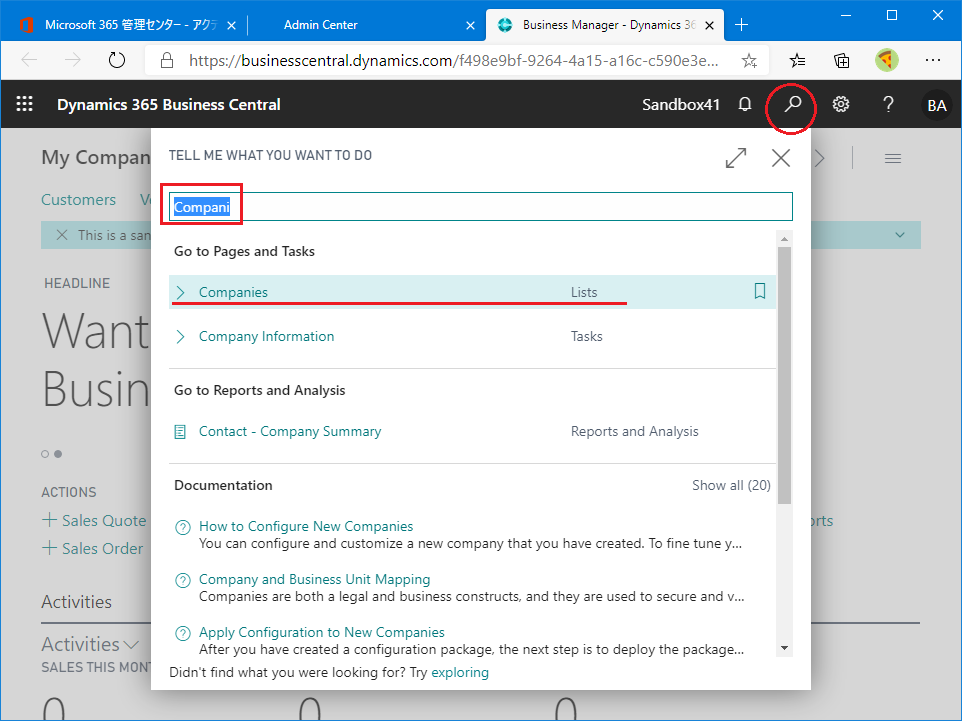Viewport: 962px width, 721px height.
Task: Click the results list scrollbar thumb
Action: point(784,376)
